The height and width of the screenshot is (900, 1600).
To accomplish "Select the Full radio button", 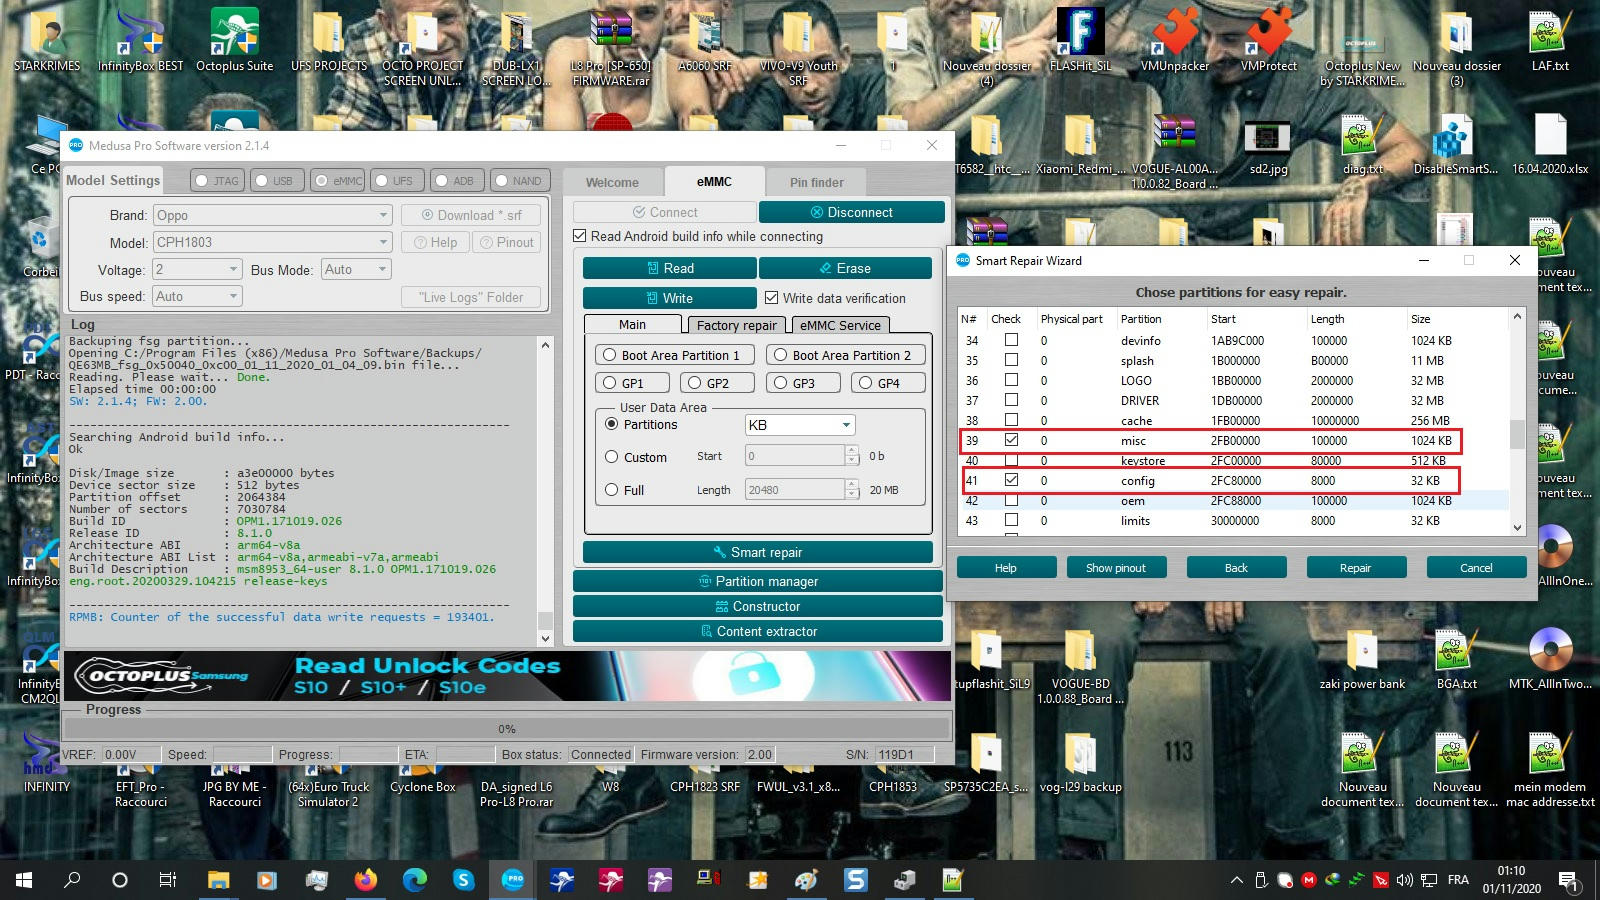I will point(611,490).
